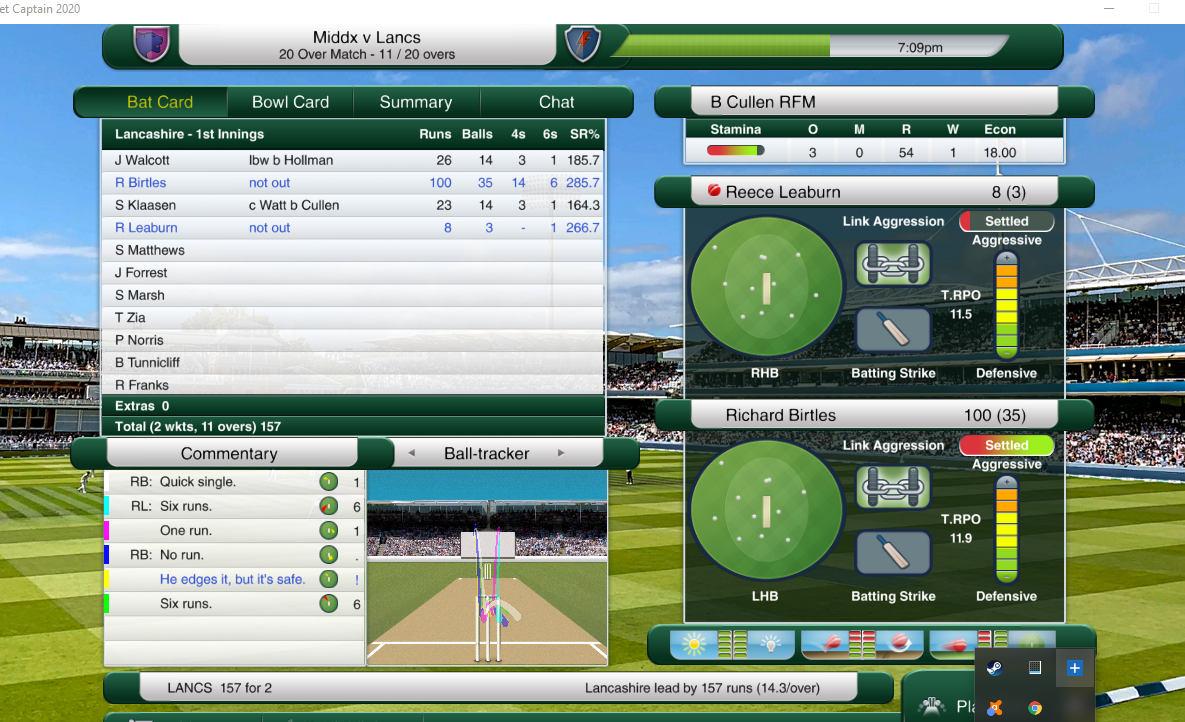Screen dimensions: 1185x722
Task: Click Richard Birtles' Settled indicator
Action: coord(1006,445)
